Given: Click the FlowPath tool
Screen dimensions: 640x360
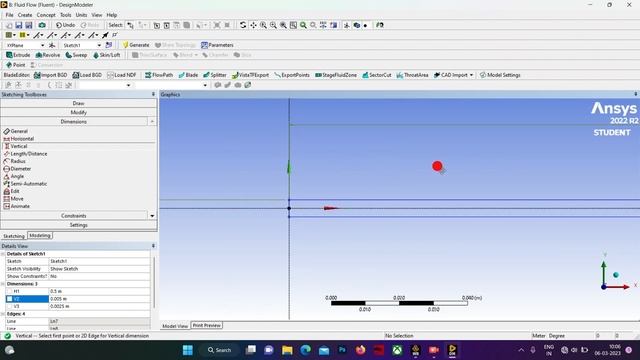Looking at the screenshot, I should coord(159,75).
